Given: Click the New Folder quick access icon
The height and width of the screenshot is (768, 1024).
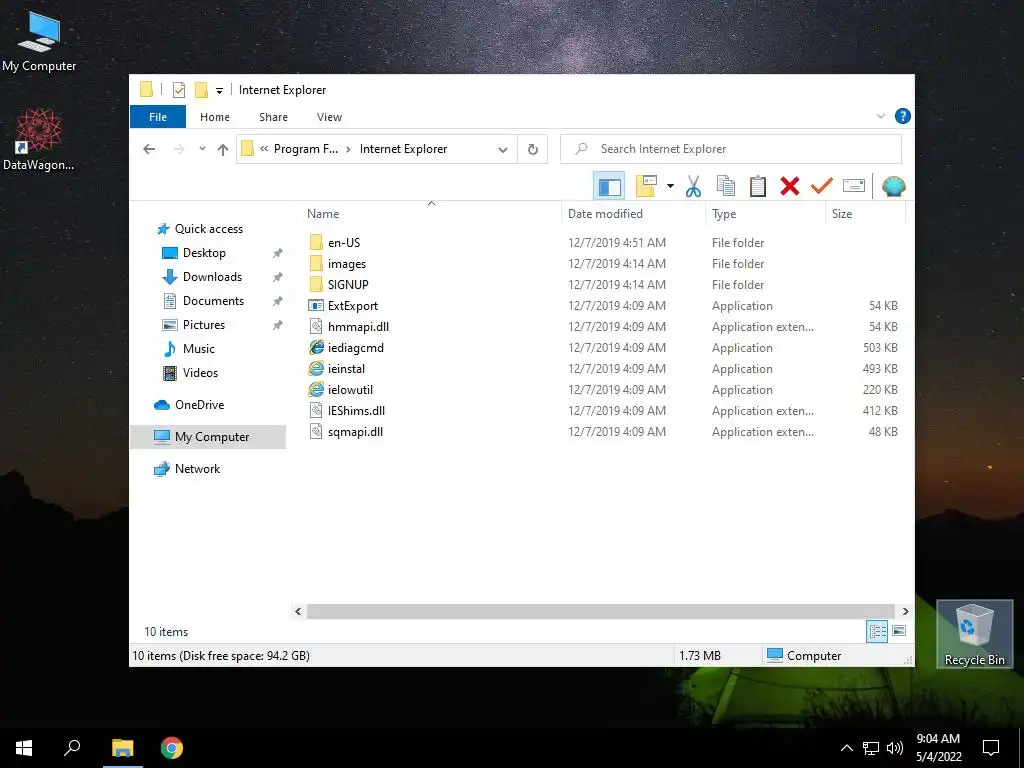Looking at the screenshot, I should pyautogui.click(x=201, y=90).
